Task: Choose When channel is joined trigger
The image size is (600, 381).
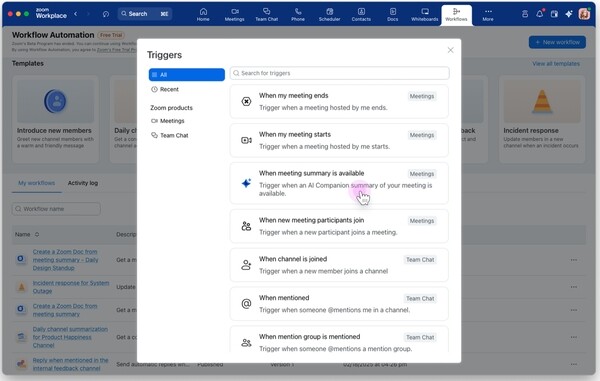Action: pyautogui.click(x=339, y=265)
